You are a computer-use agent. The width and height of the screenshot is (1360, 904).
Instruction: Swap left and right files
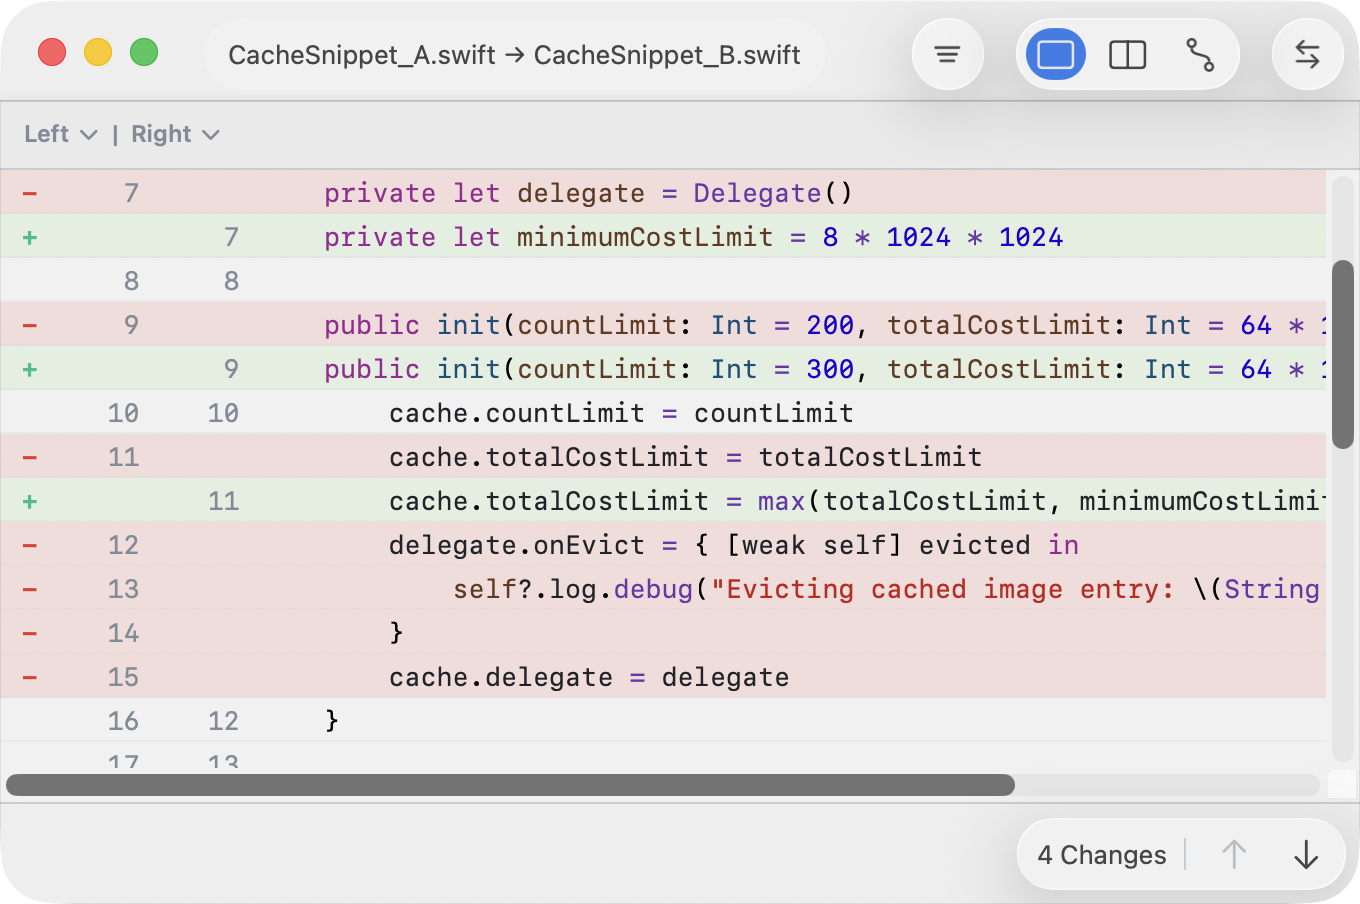(1307, 54)
